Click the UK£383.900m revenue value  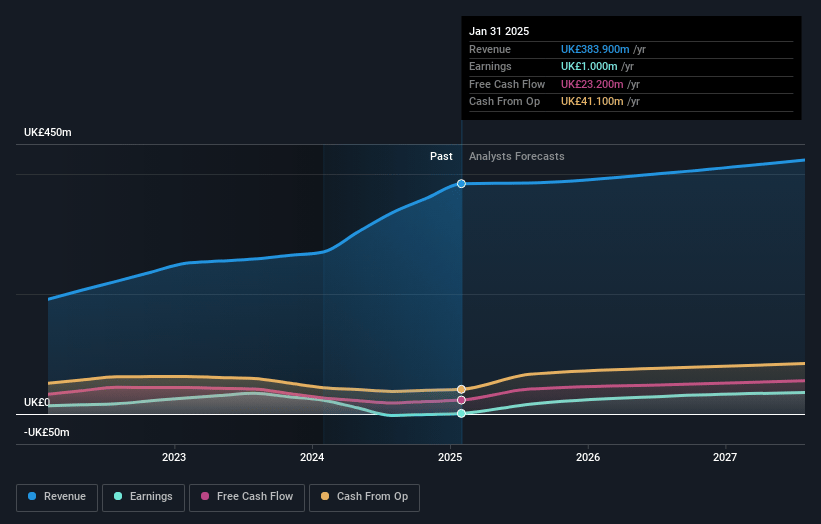[595, 49]
